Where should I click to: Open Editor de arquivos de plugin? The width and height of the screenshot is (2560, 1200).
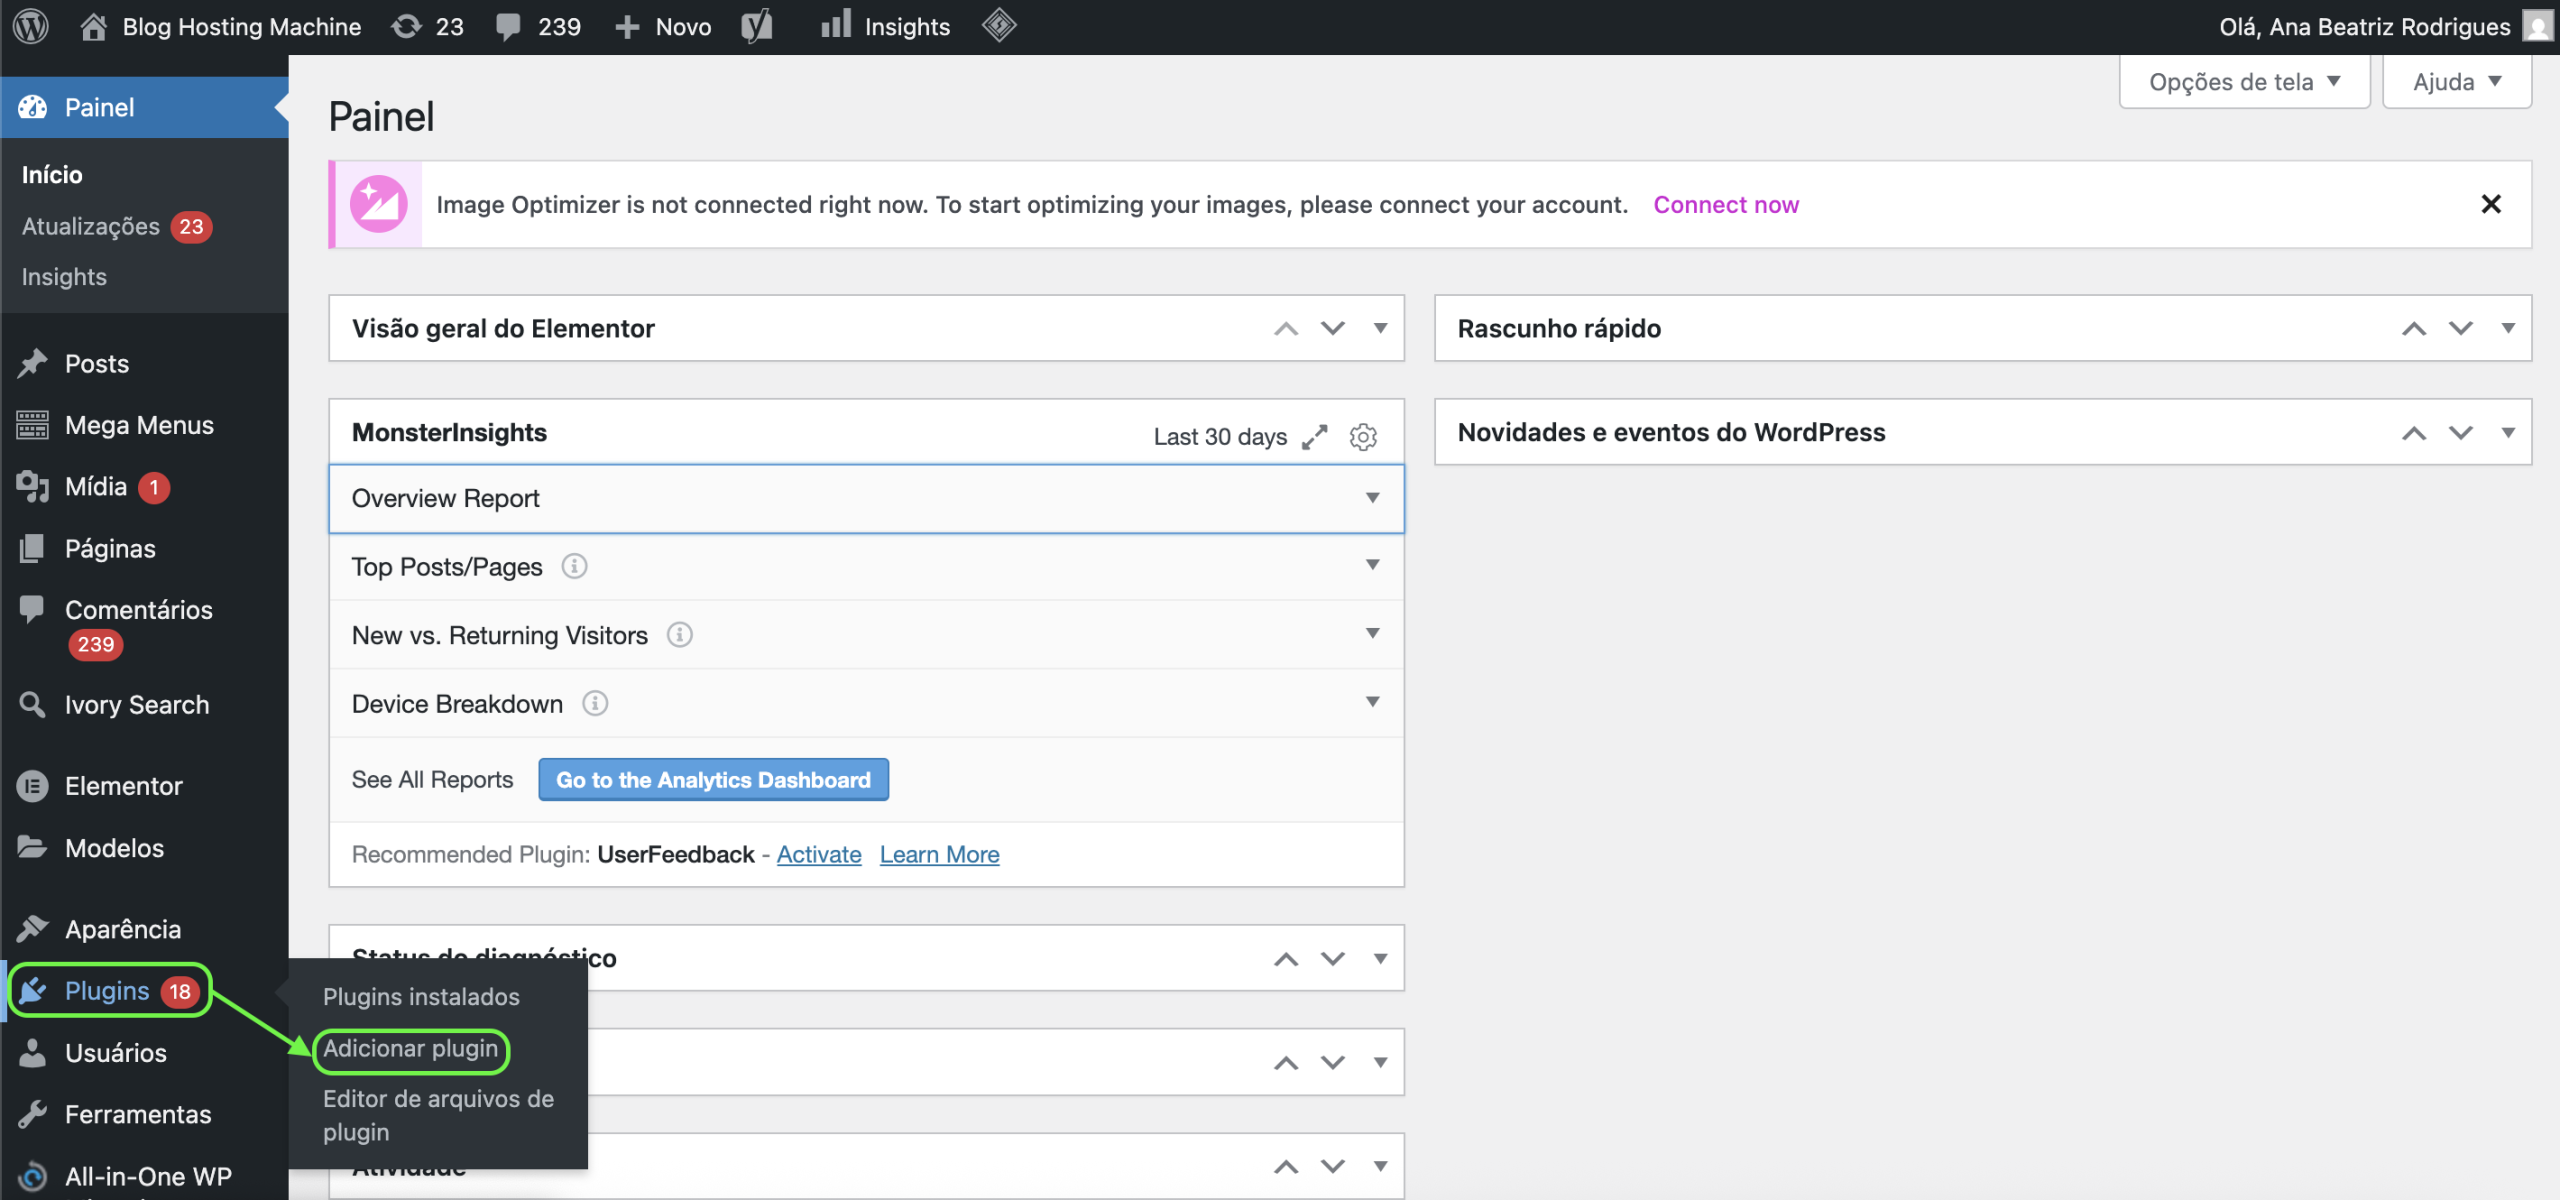(438, 1115)
